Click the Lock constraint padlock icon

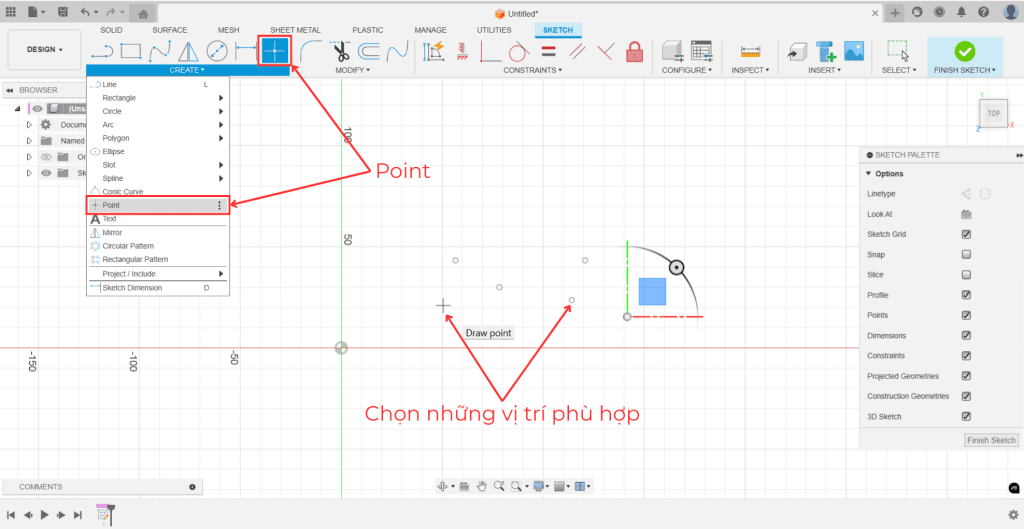click(634, 50)
